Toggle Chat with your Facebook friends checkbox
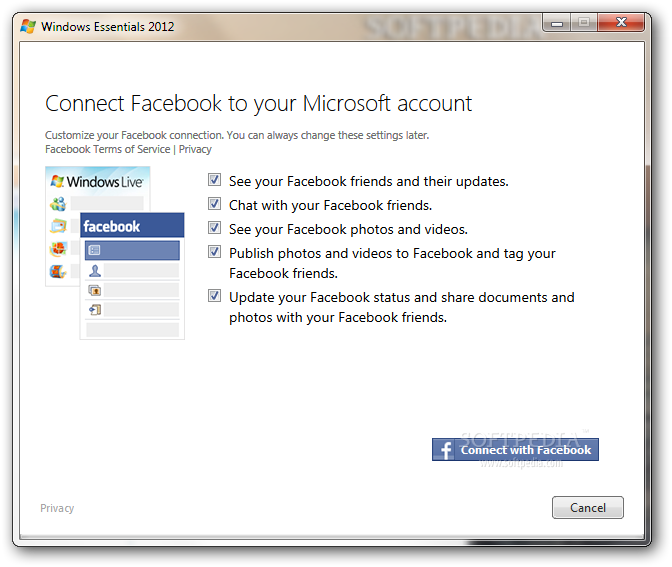This screenshot has width=672, height=567. tap(214, 204)
